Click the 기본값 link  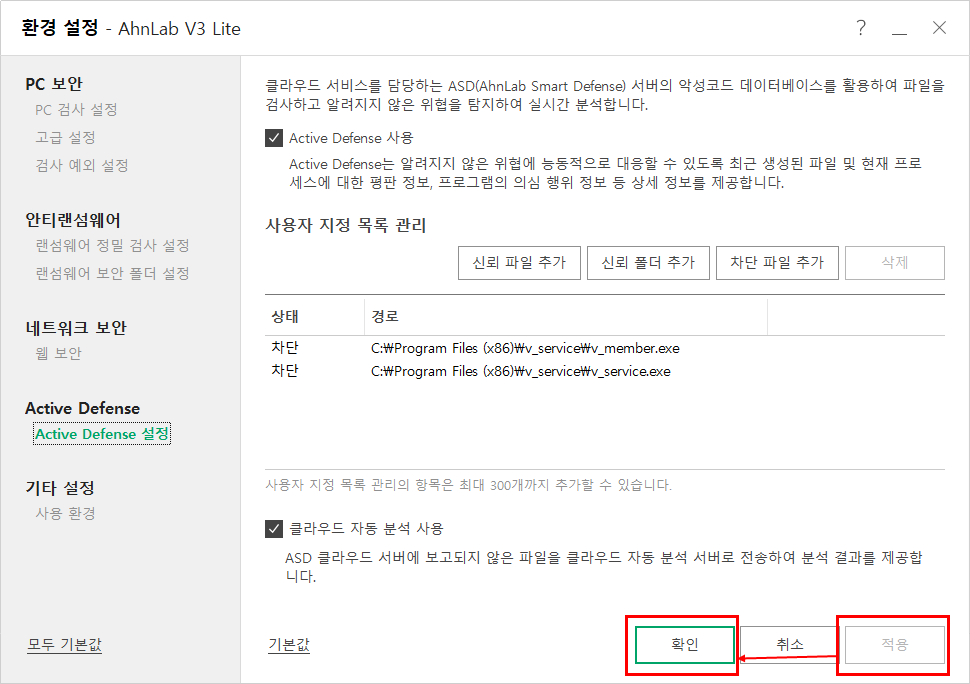click(x=289, y=645)
